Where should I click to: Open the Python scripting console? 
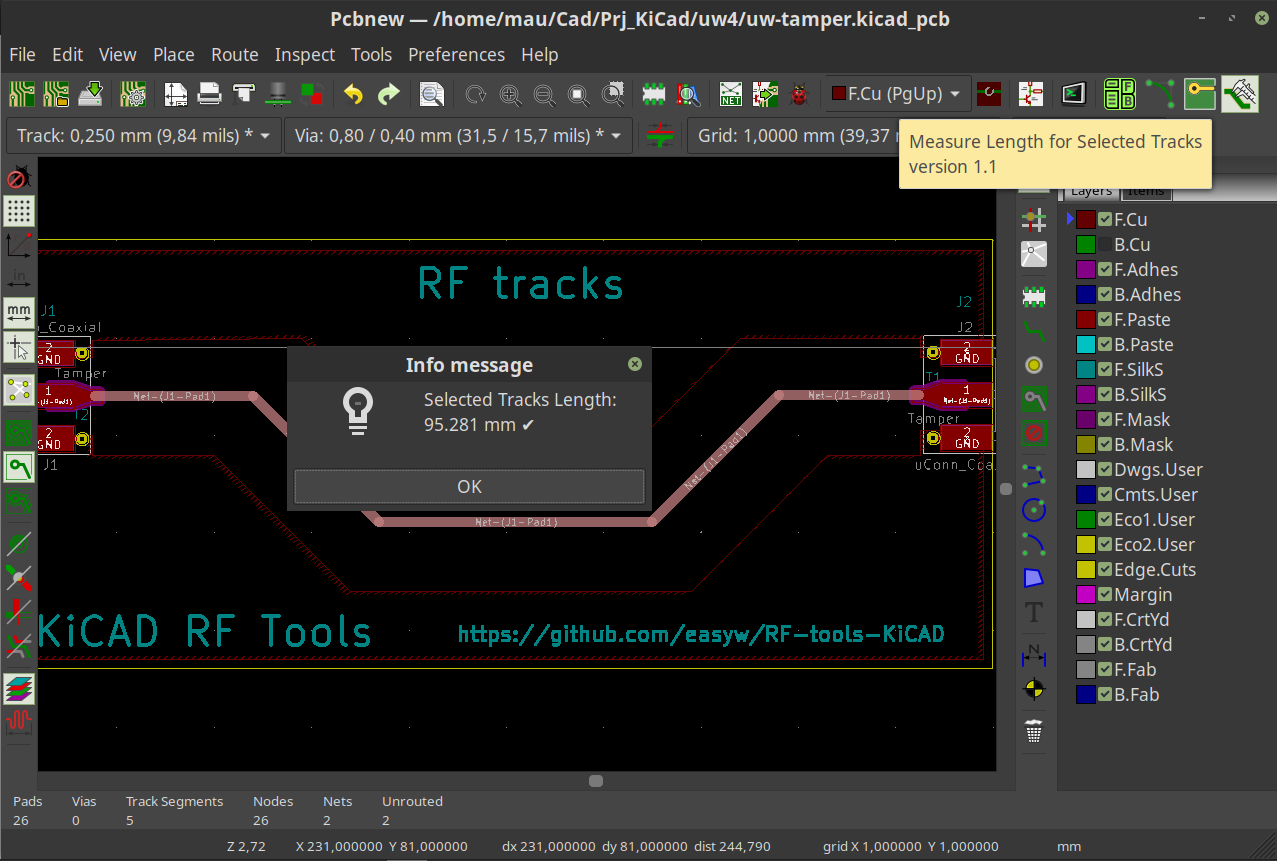tap(1073, 94)
